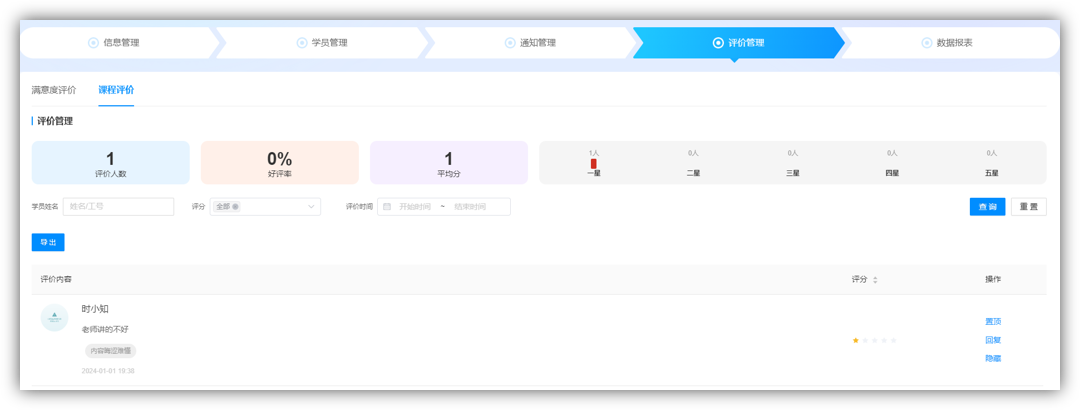
Task: Click the 四星 label in rating chart
Action: click(x=892, y=173)
